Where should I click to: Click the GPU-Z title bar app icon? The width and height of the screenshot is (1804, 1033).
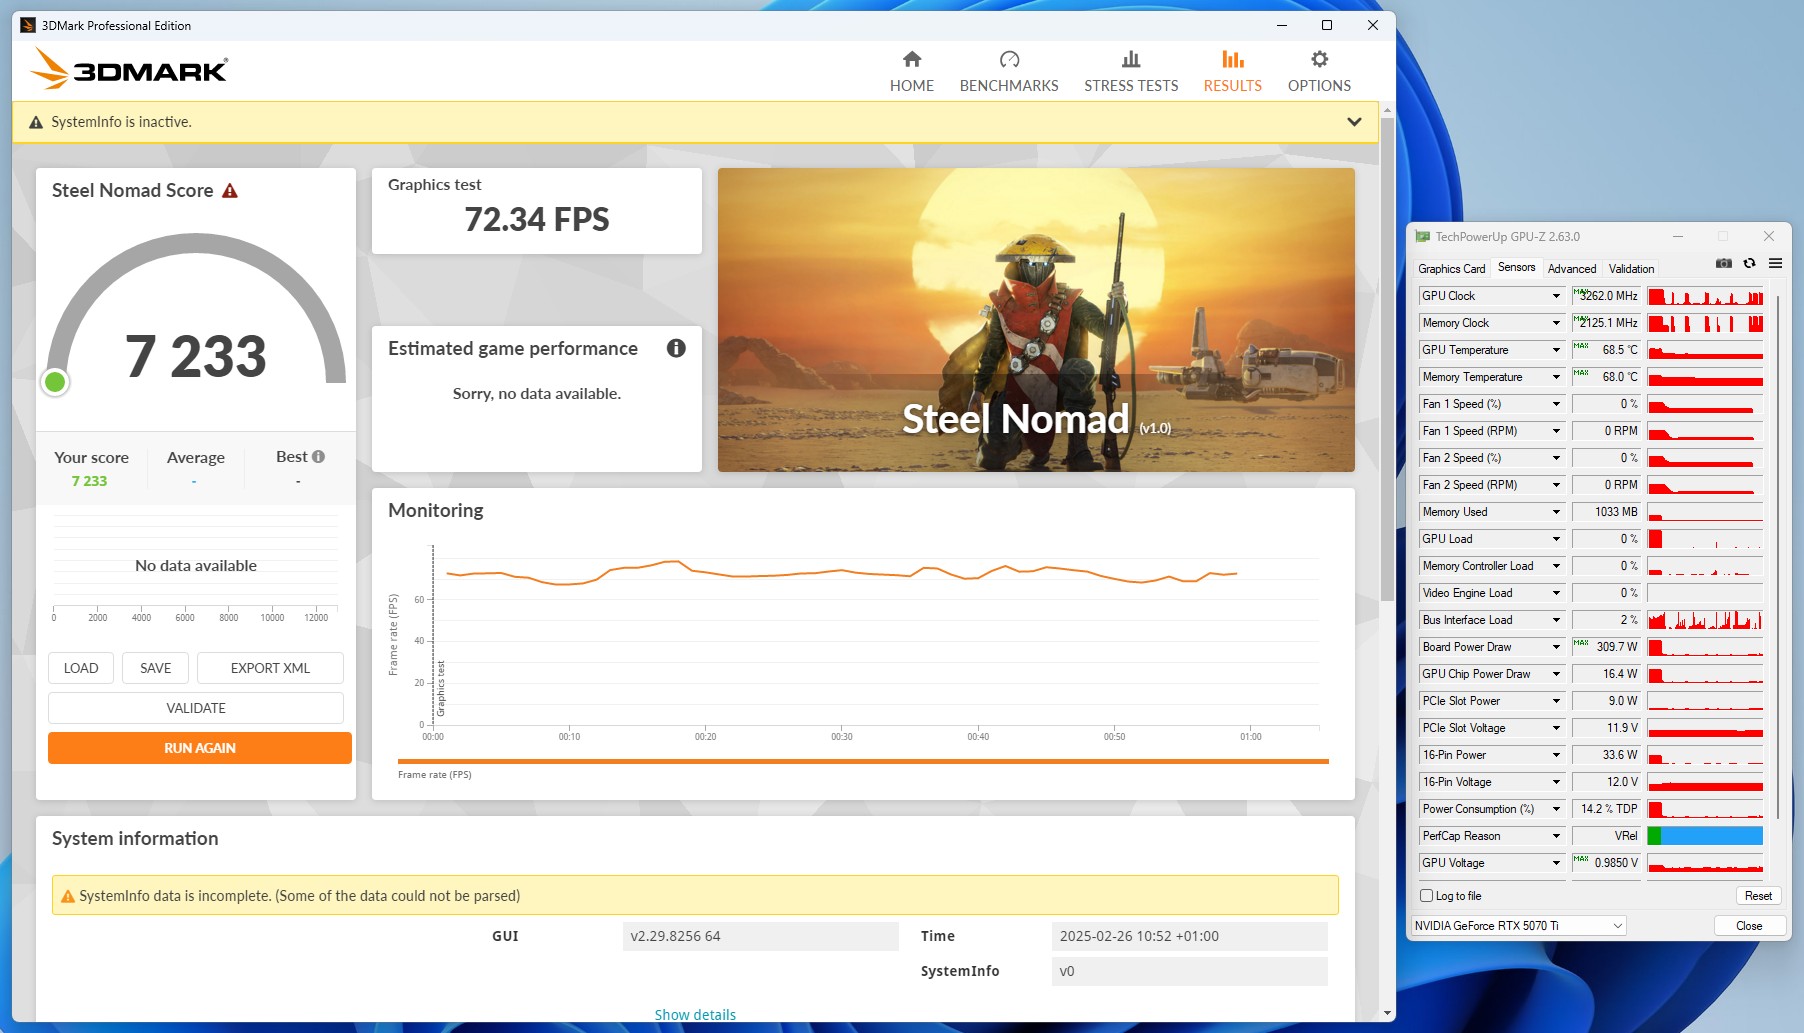(x=1422, y=237)
